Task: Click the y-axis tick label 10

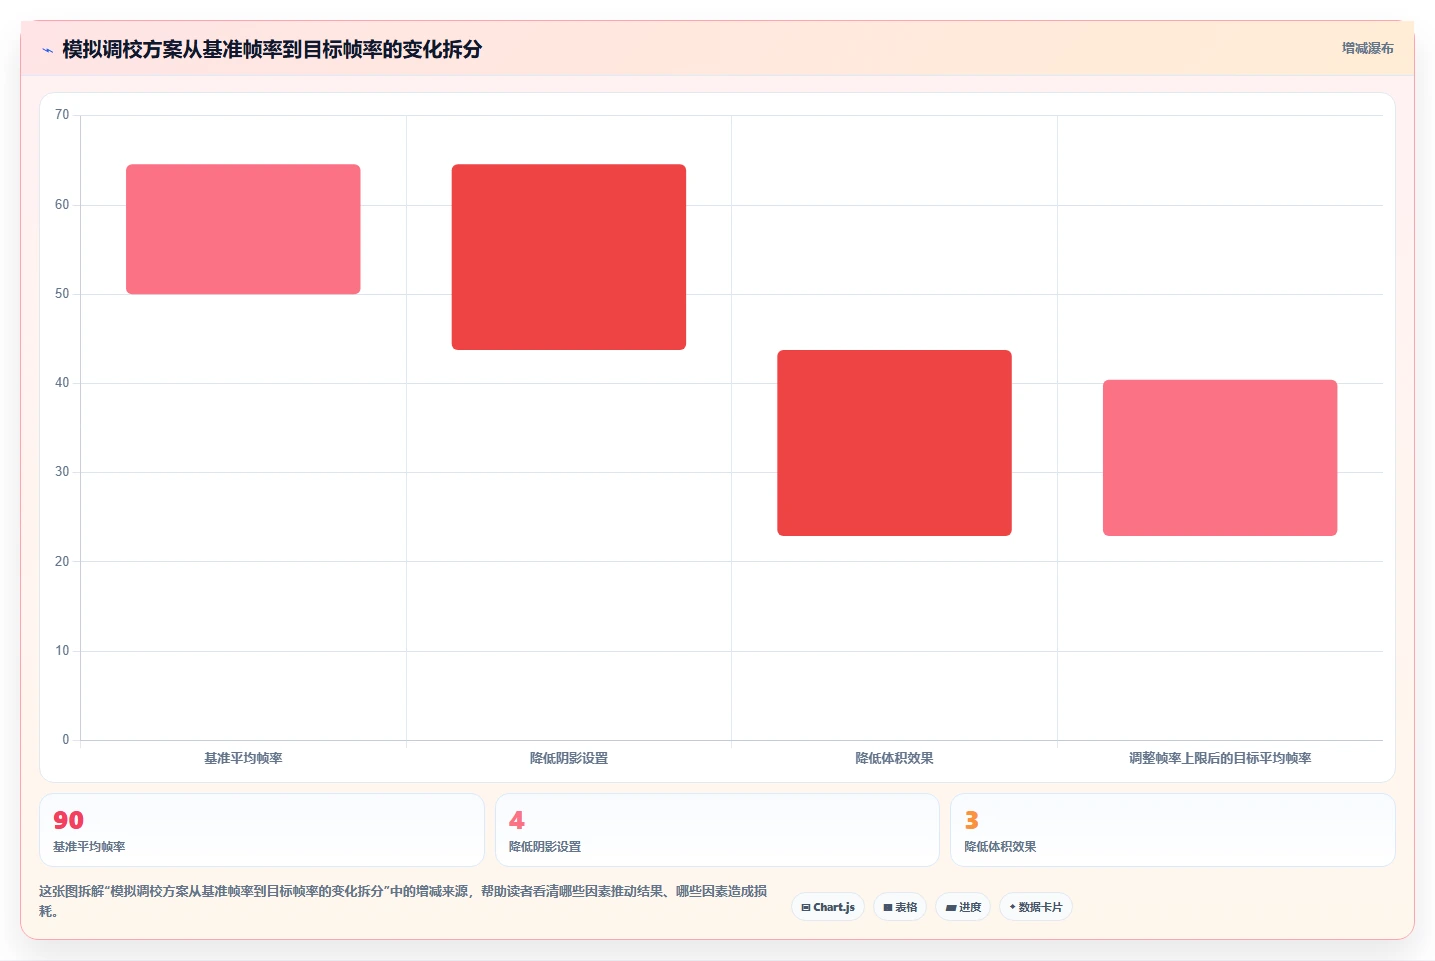Action: pos(62,651)
